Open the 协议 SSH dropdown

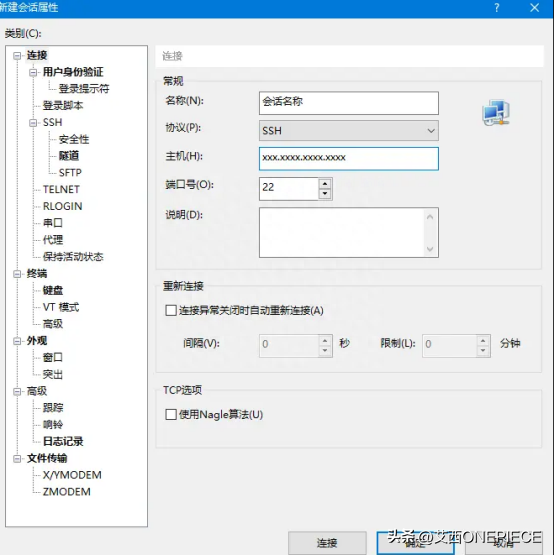(349, 131)
